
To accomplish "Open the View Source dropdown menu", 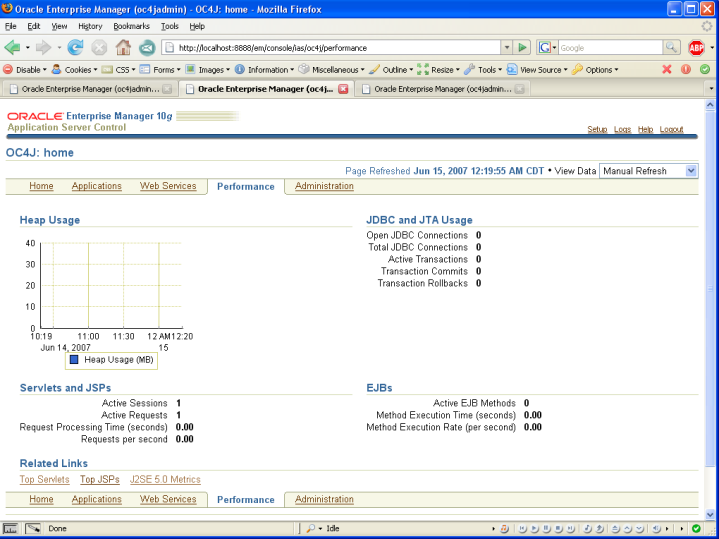I will (x=537, y=70).
